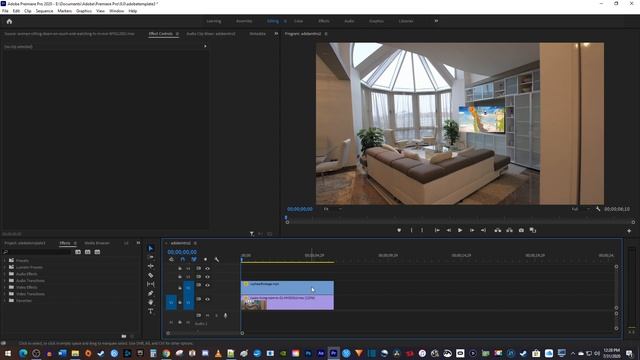Viewport: 640px width, 360px height.
Task: Switch to Graphics workspace
Action: [376, 21]
